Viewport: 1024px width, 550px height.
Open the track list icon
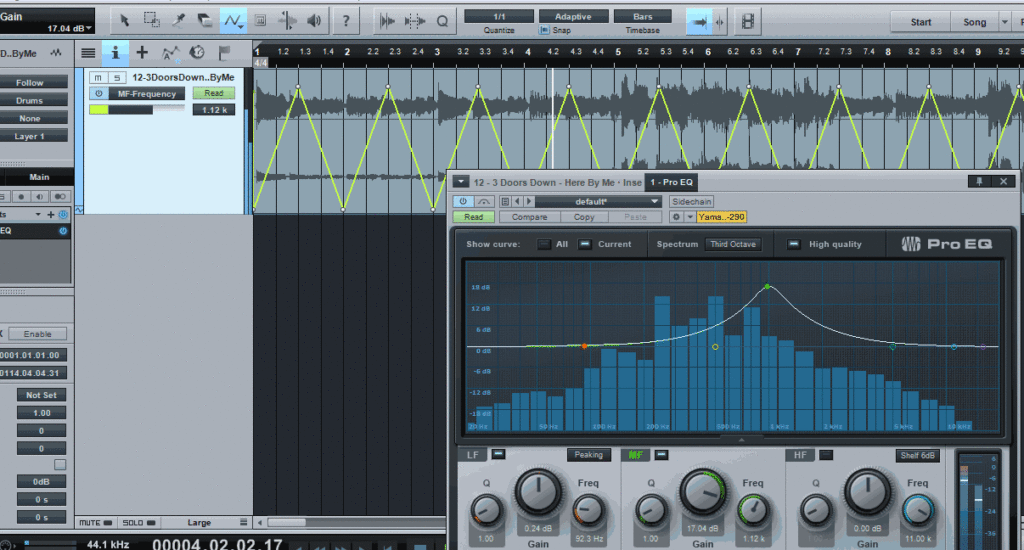(x=88, y=53)
